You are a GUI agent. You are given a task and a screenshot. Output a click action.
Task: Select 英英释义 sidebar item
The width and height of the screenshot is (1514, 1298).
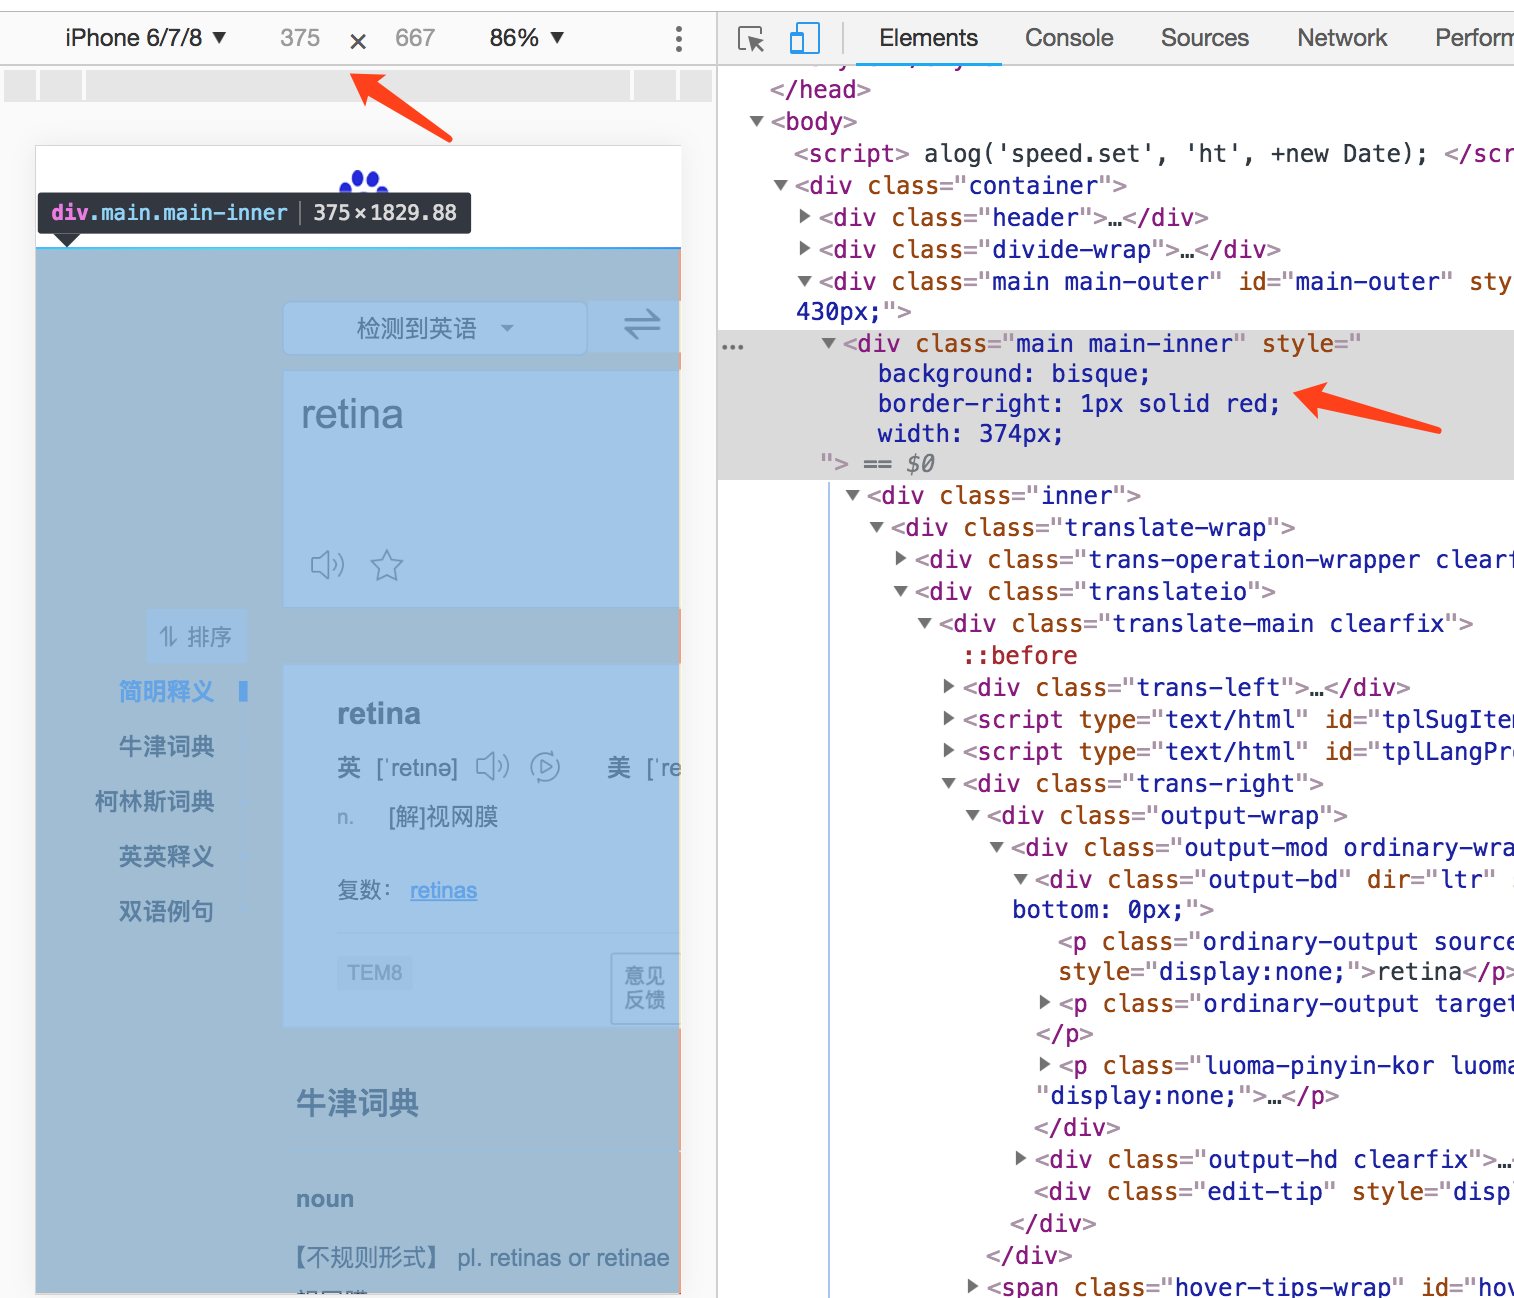click(x=166, y=856)
